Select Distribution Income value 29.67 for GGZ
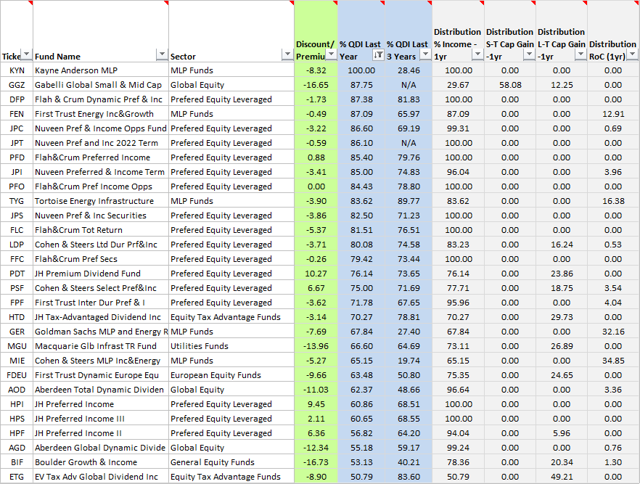This screenshot has width=640, height=484. click(458, 85)
